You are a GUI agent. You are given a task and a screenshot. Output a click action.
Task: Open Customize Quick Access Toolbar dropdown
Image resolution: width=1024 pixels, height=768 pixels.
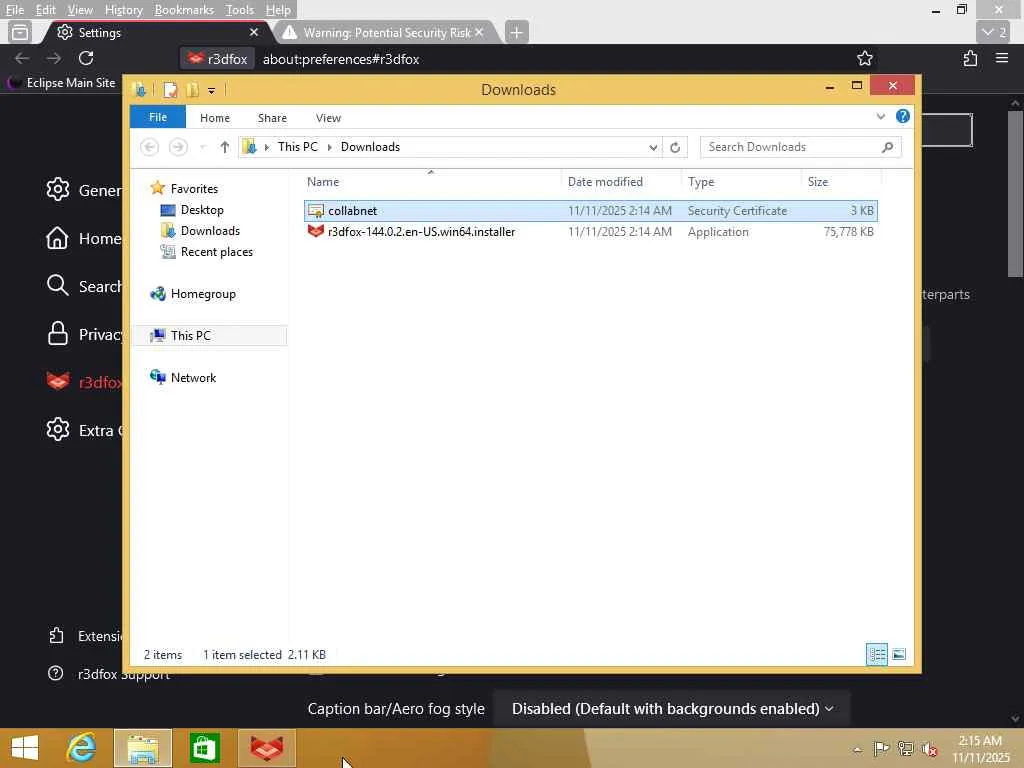[212, 90]
